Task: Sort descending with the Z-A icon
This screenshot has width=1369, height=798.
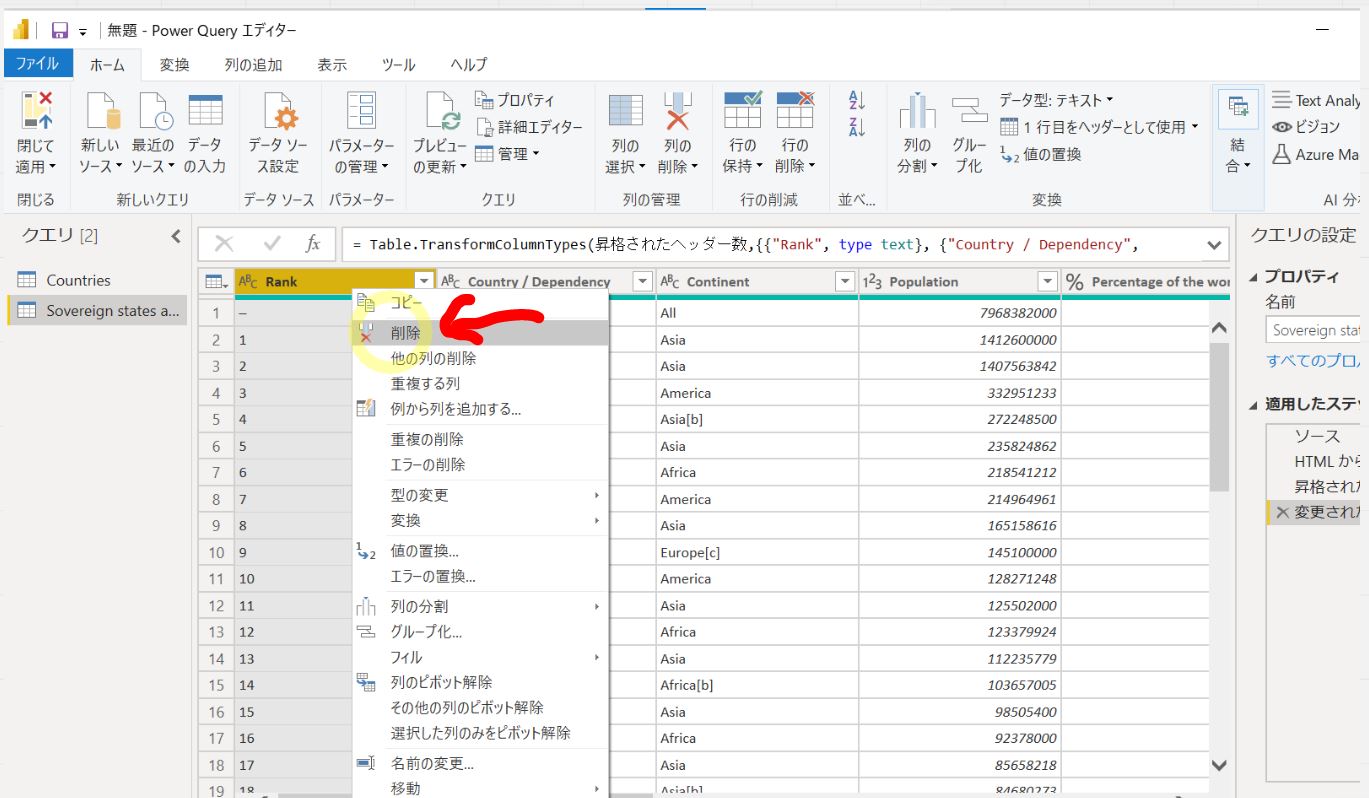Action: pyautogui.click(x=856, y=127)
